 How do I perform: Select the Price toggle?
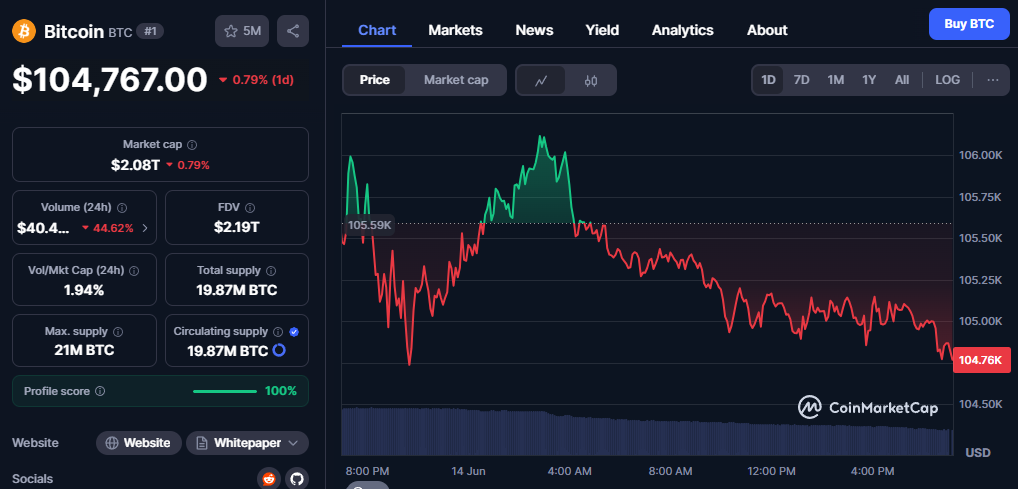coord(375,81)
